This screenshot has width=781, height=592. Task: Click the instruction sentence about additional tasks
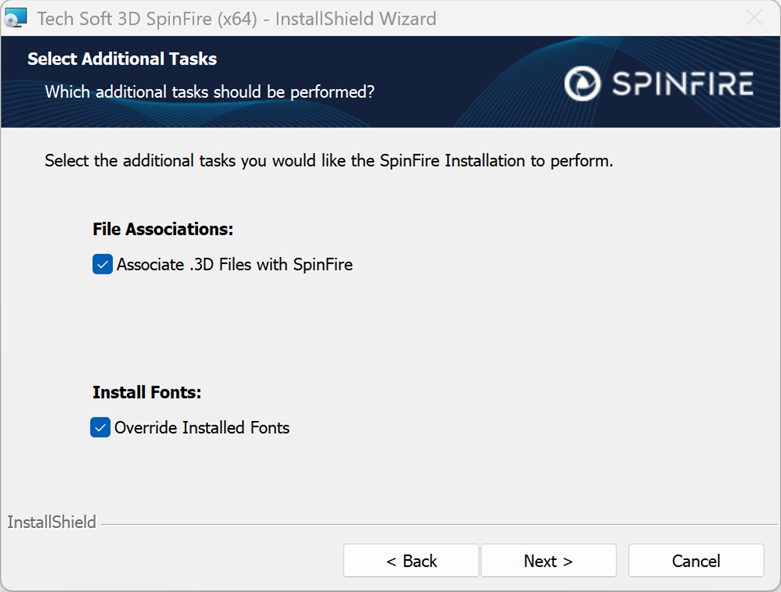pyautogui.click(x=329, y=161)
